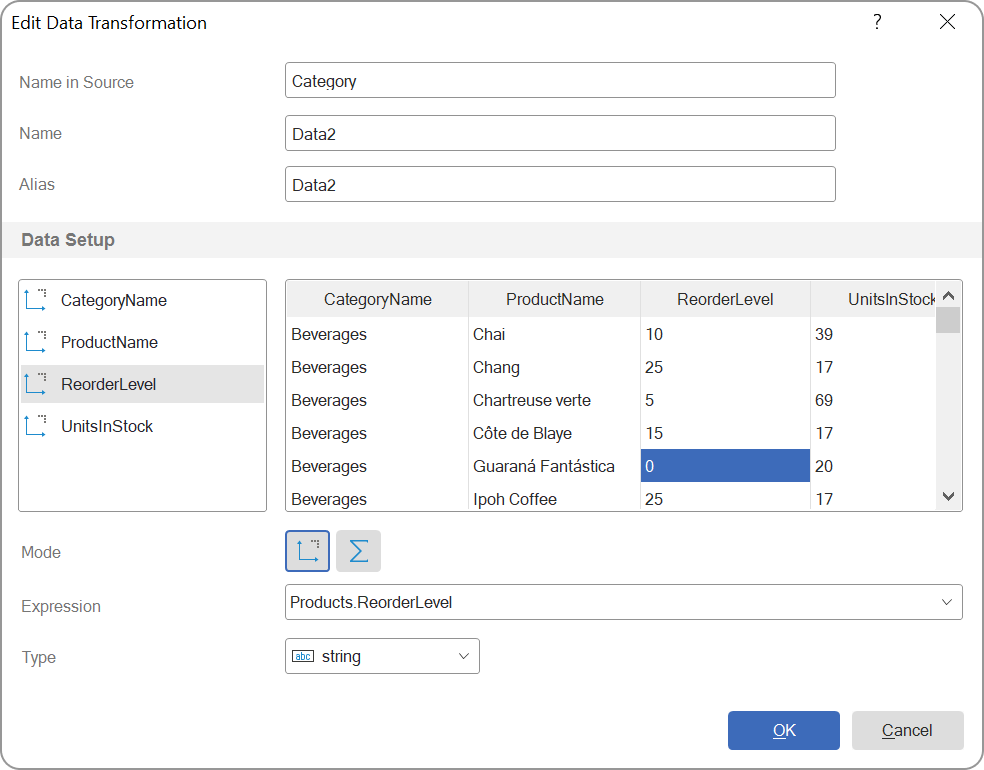Open dialog help via question mark icon
This screenshot has width=984, height=770.
click(877, 21)
